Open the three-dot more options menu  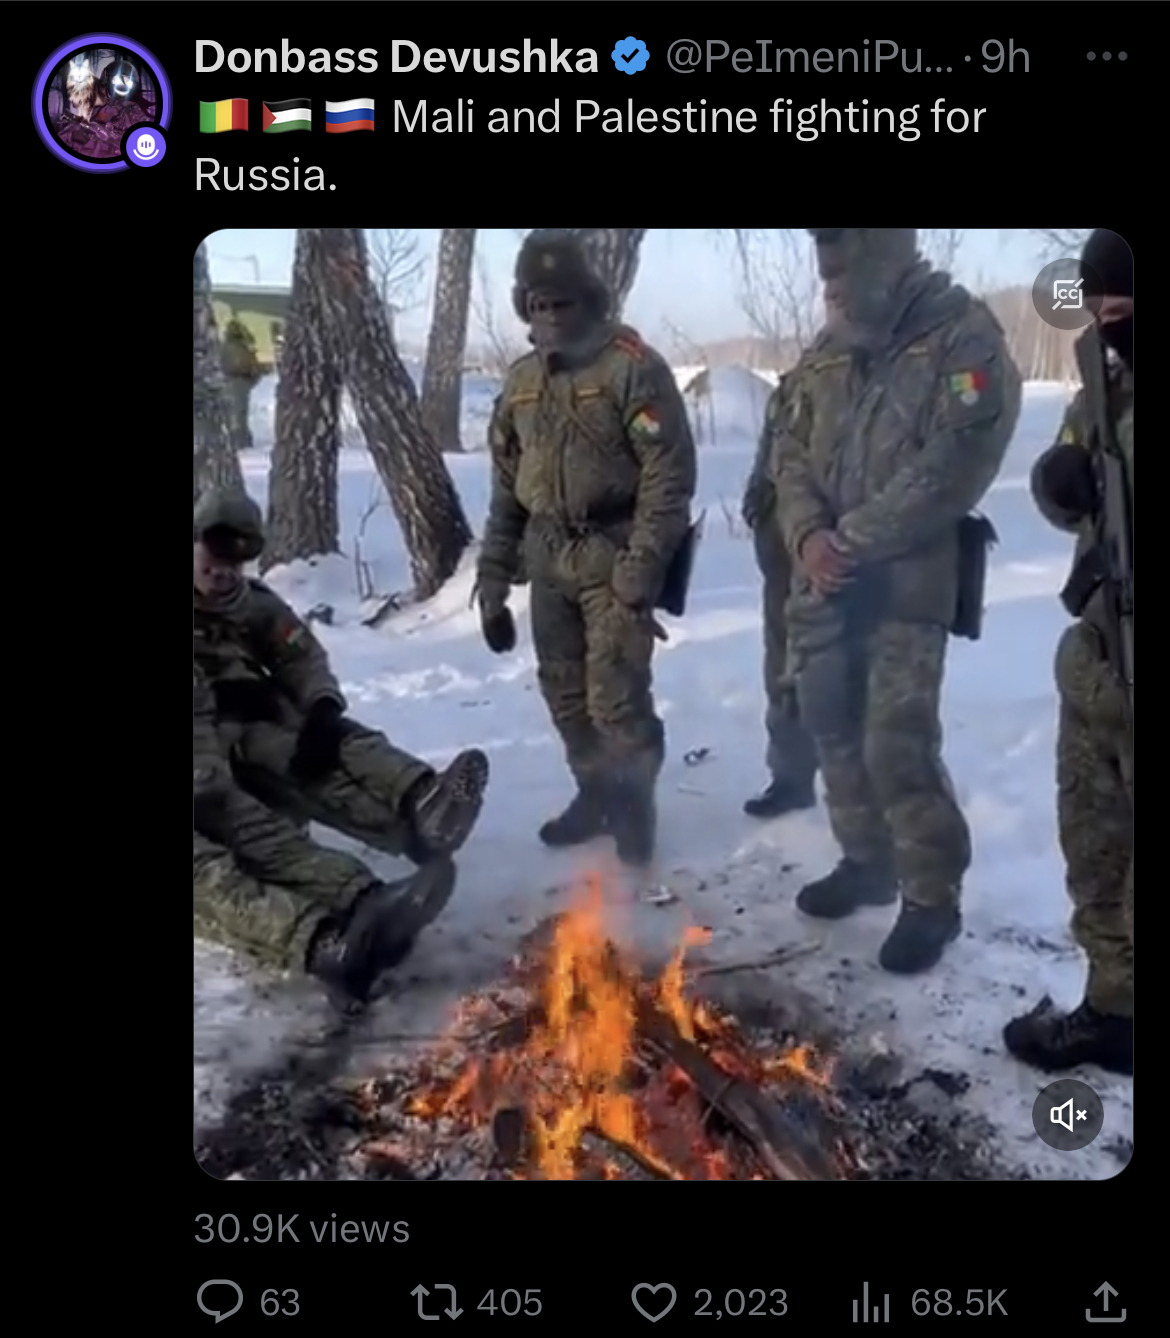(1107, 56)
